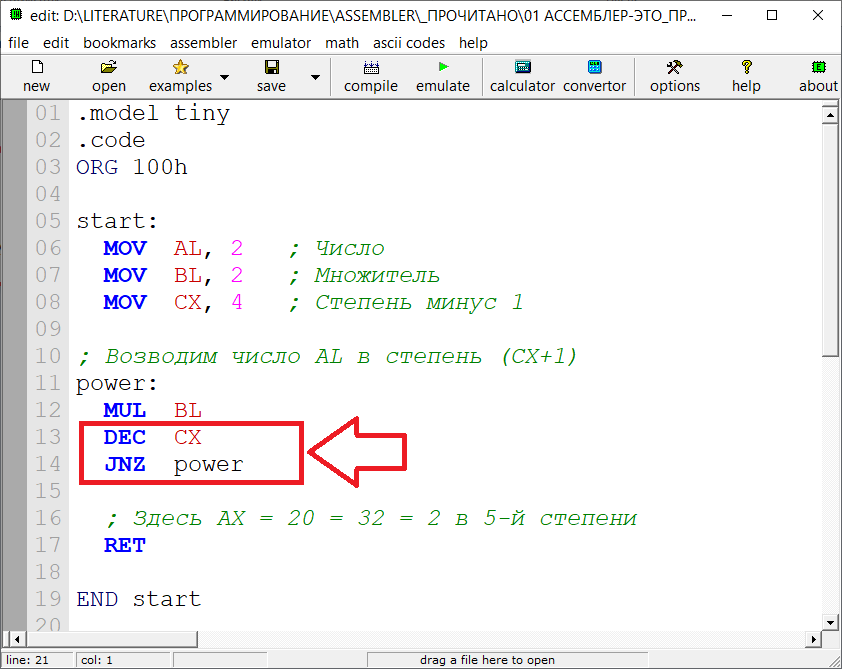The image size is (842, 669).
Task: Click the help question mark icon
Action: point(746,67)
